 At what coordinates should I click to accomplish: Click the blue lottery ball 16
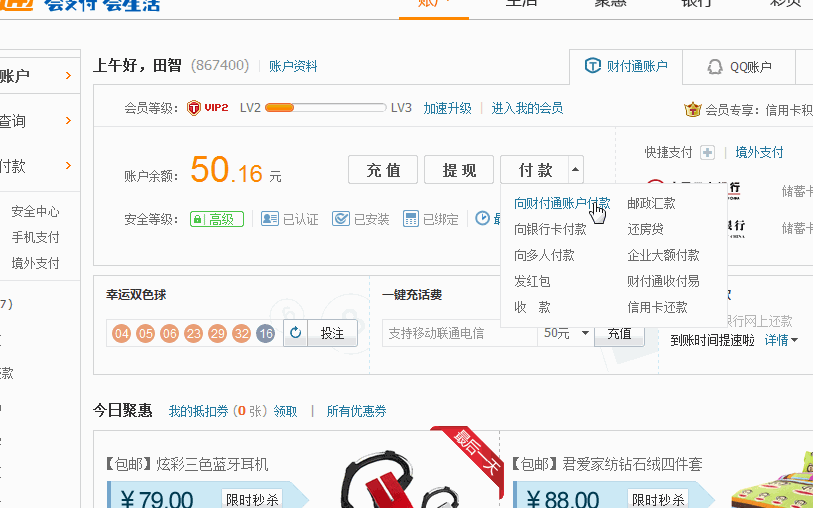tap(265, 333)
